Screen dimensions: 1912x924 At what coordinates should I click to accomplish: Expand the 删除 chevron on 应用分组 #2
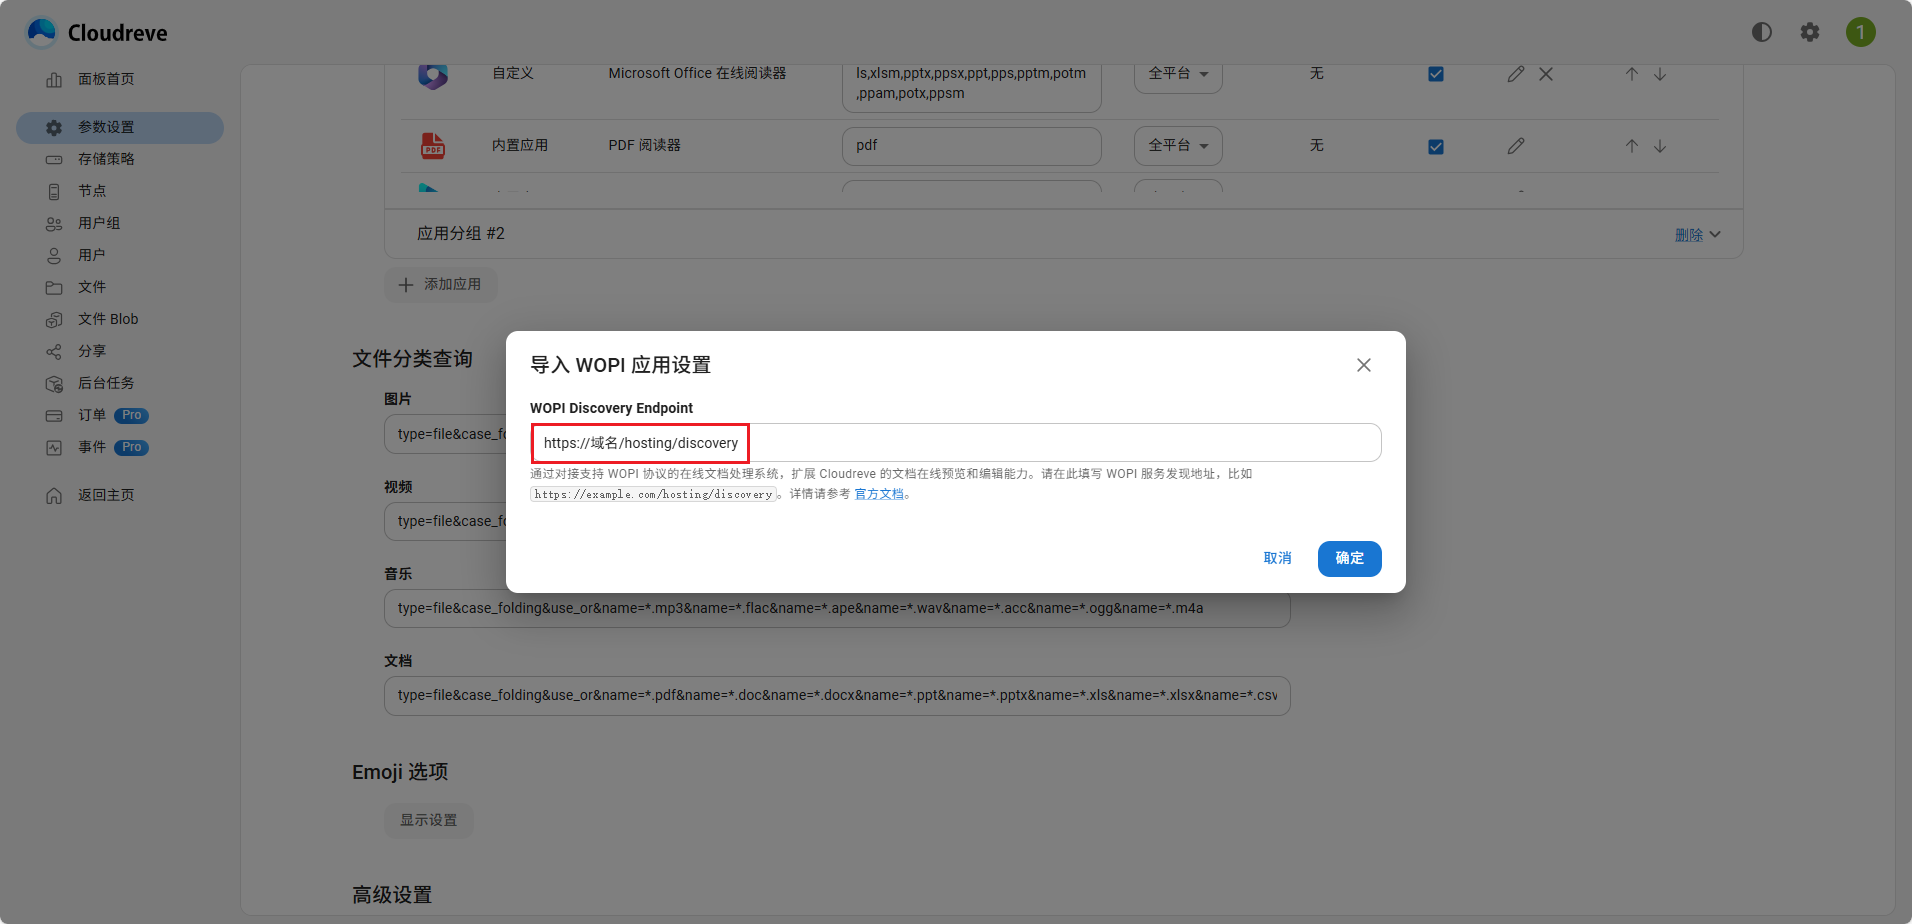coord(1717,234)
